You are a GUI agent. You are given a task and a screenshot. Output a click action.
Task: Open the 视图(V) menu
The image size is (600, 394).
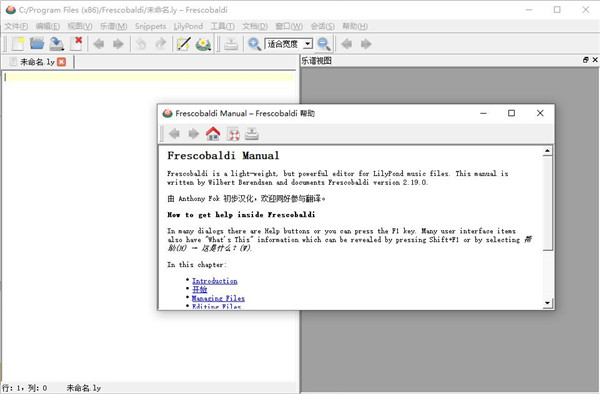80,26
